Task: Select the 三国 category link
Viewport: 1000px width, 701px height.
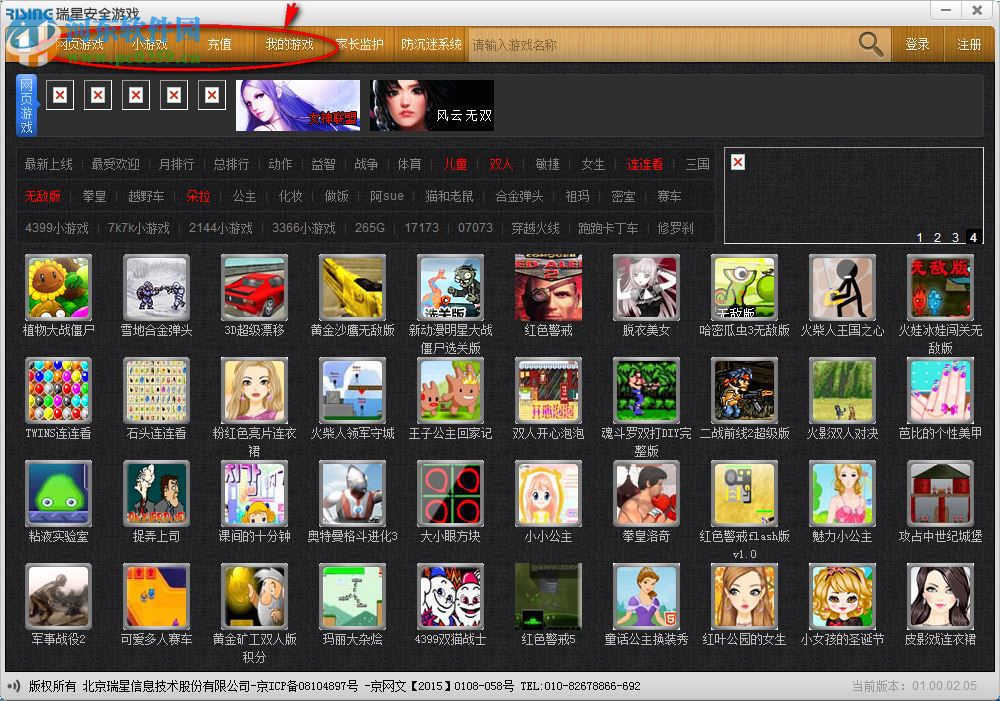Action: 698,164
